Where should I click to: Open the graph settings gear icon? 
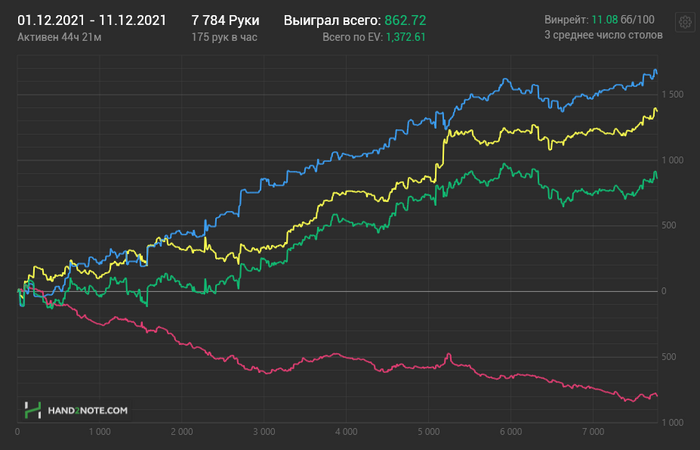click(685, 22)
